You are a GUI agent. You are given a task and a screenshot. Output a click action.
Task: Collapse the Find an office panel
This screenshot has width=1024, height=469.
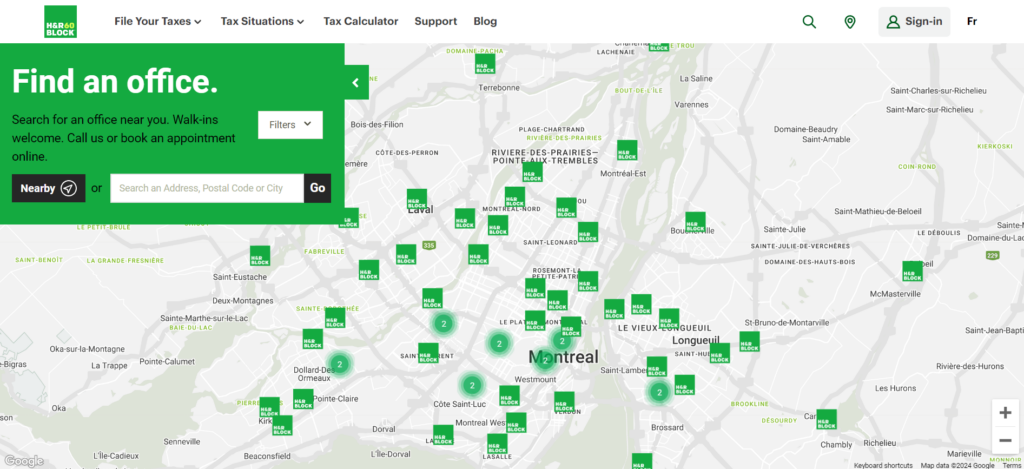356,83
